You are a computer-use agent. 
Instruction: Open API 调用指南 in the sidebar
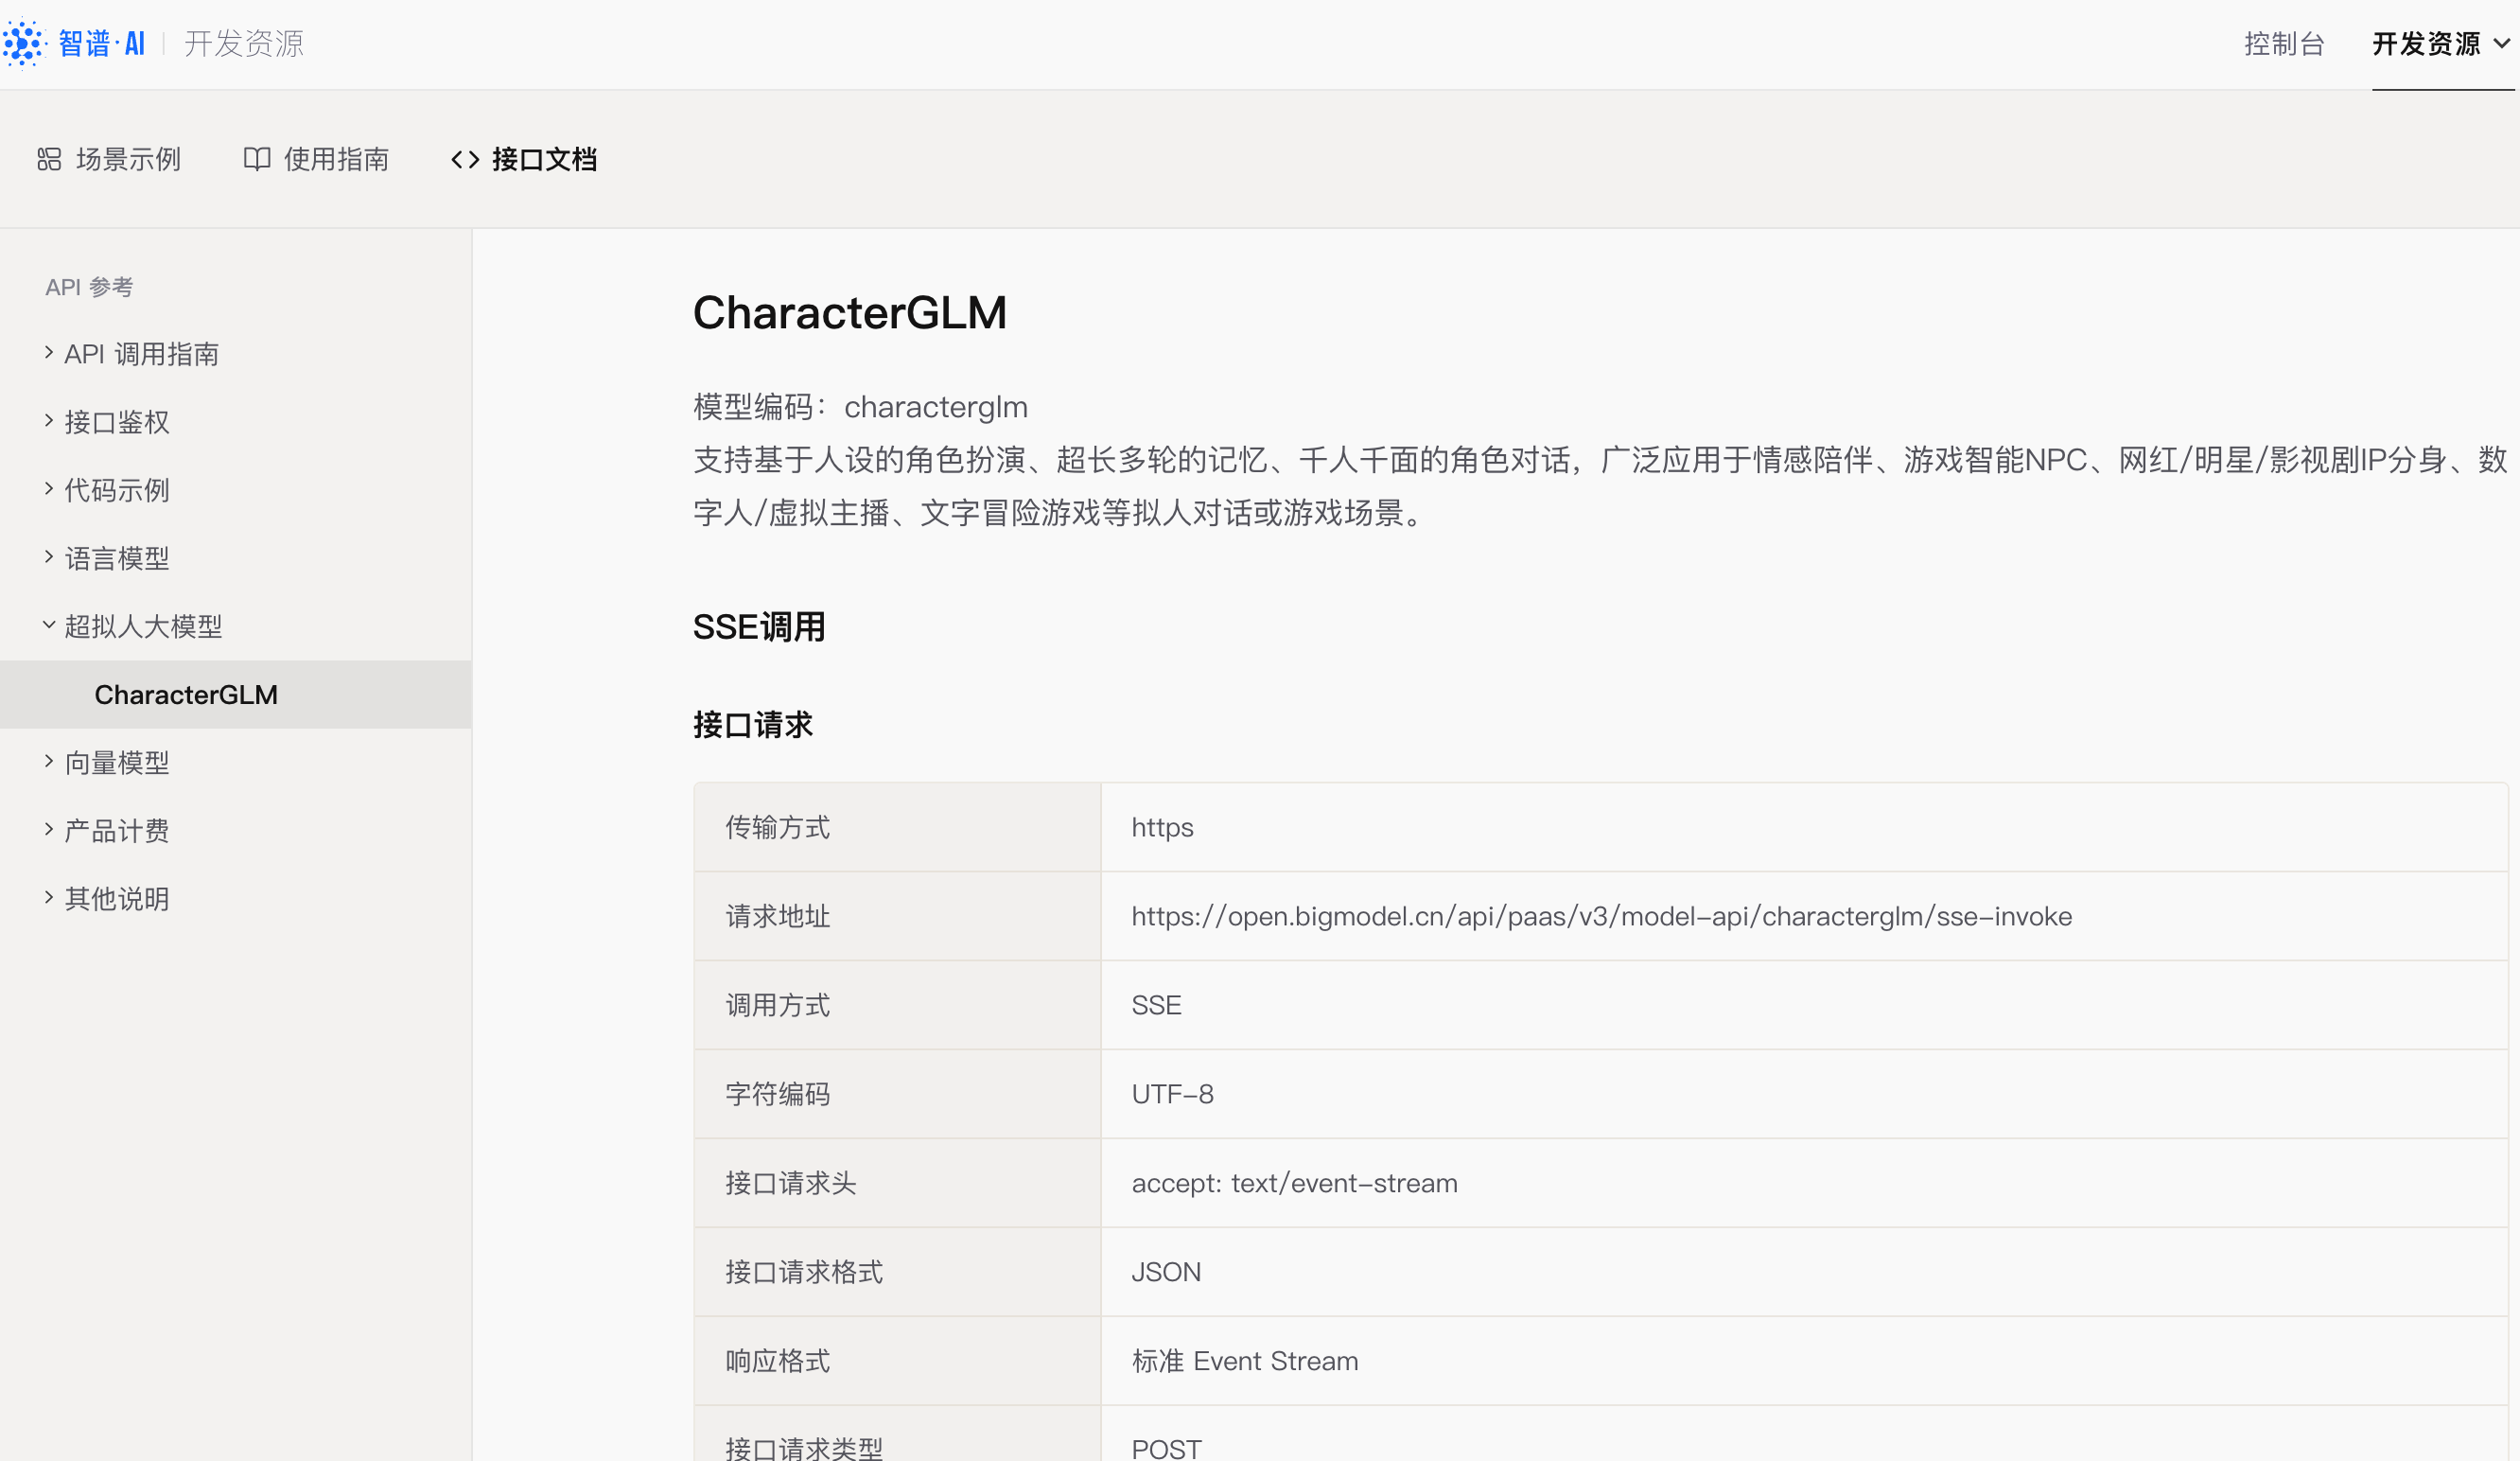pyautogui.click(x=141, y=354)
